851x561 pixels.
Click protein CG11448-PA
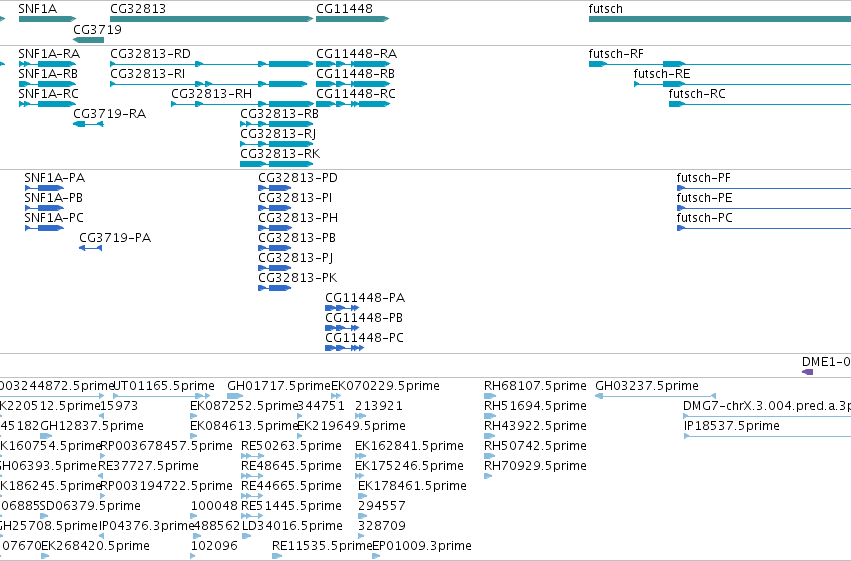(342, 308)
